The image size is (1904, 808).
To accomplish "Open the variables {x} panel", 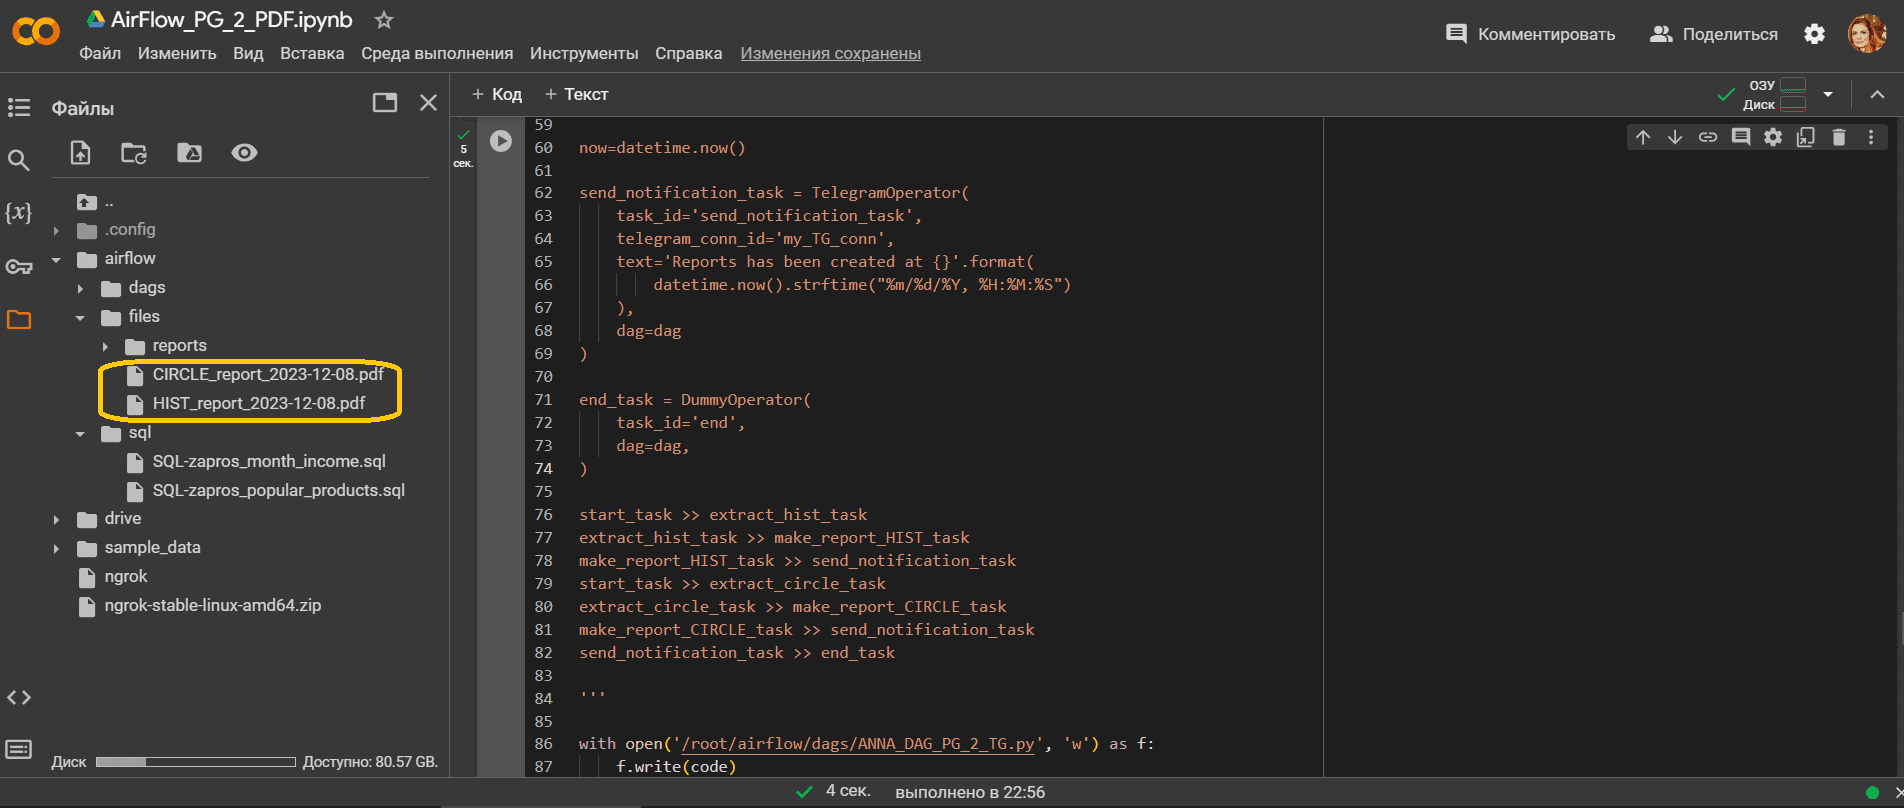I will pos(19,212).
